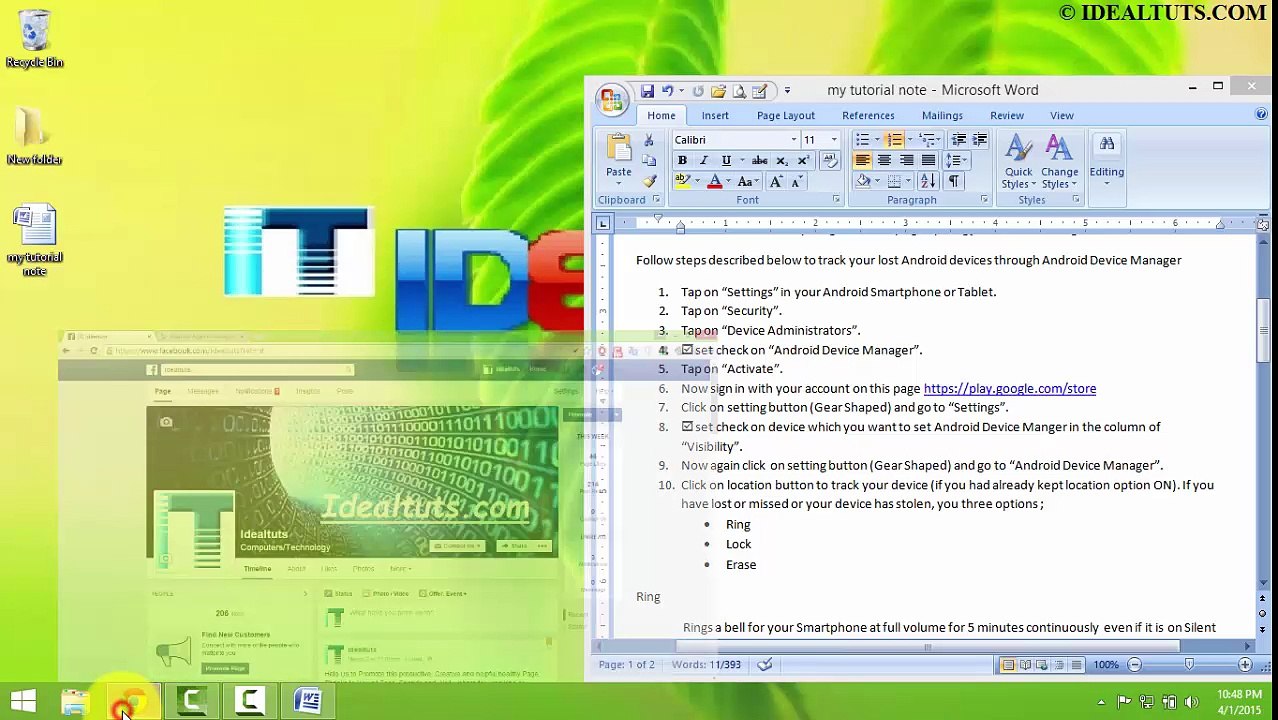Set Center alignment

[x=884, y=160]
